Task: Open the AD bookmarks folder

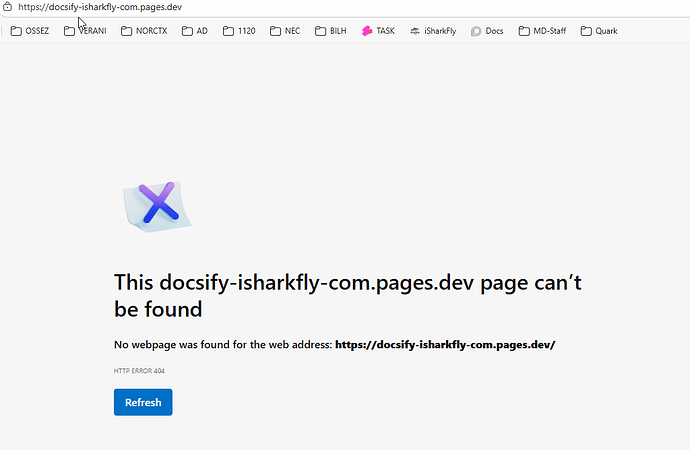Action: pyautogui.click(x=195, y=31)
